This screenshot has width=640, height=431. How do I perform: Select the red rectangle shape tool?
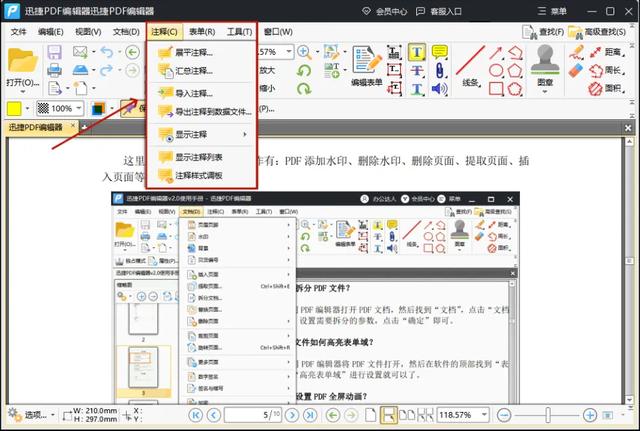(x=496, y=89)
